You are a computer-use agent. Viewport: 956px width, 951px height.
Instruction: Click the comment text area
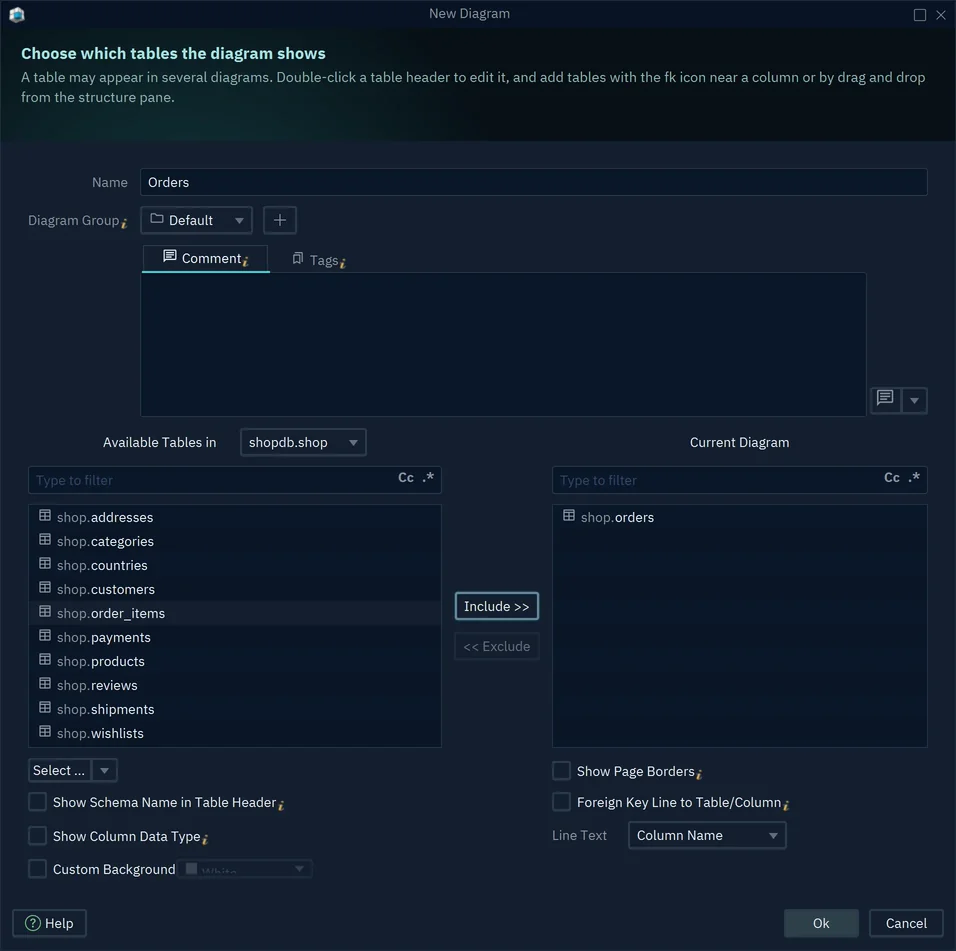click(504, 344)
